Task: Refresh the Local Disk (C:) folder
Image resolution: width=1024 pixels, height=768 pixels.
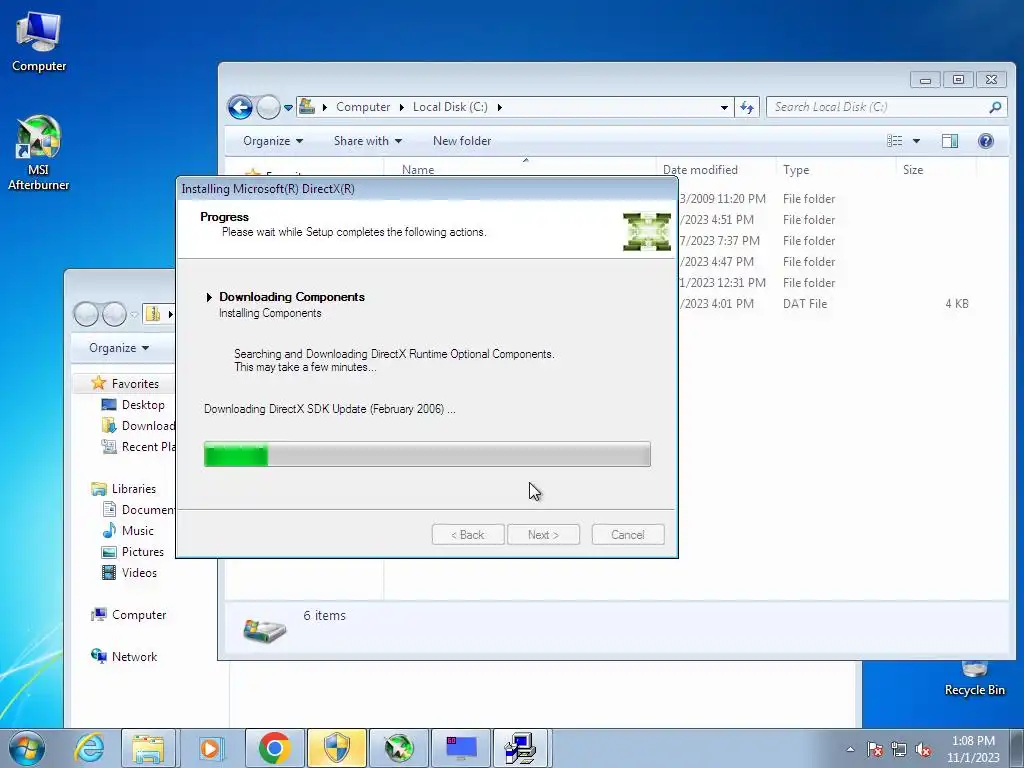Action: (746, 108)
